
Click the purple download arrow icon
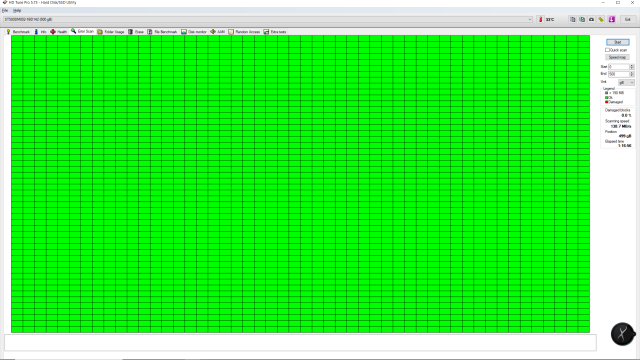(611, 19)
